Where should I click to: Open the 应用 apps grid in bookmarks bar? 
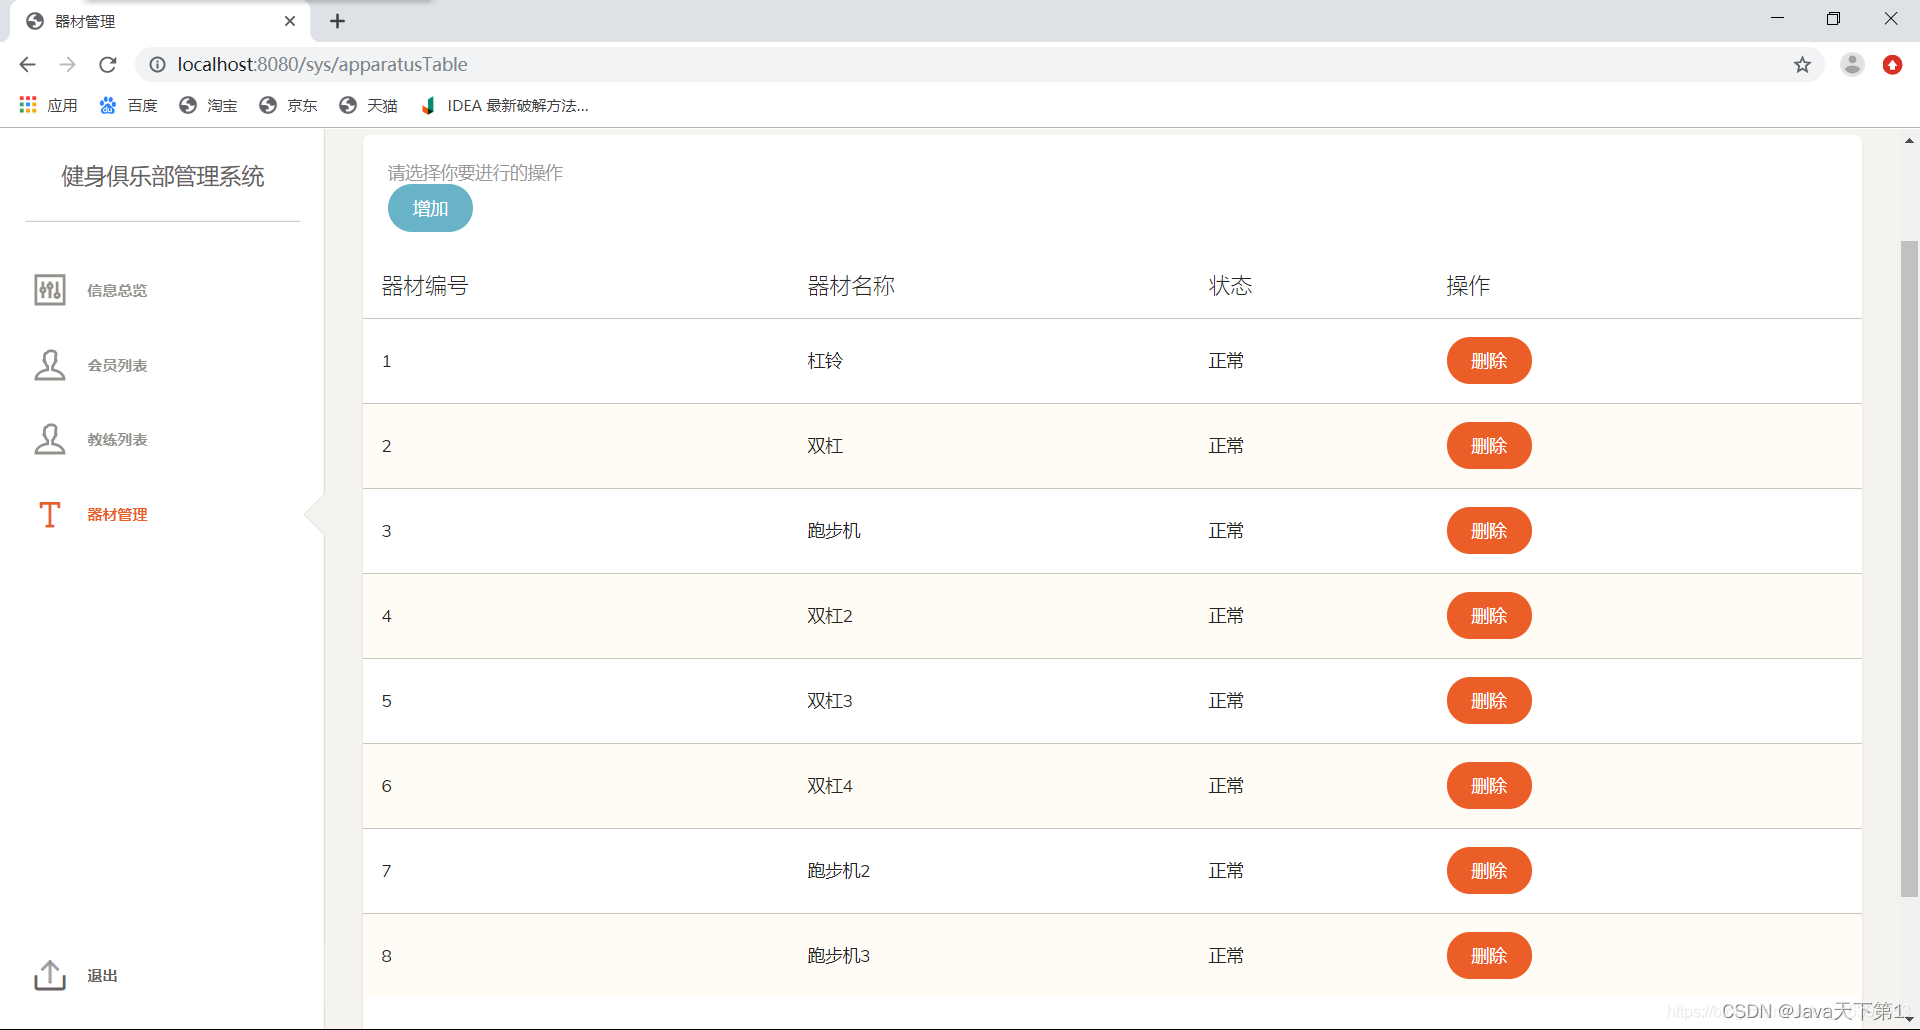point(48,105)
